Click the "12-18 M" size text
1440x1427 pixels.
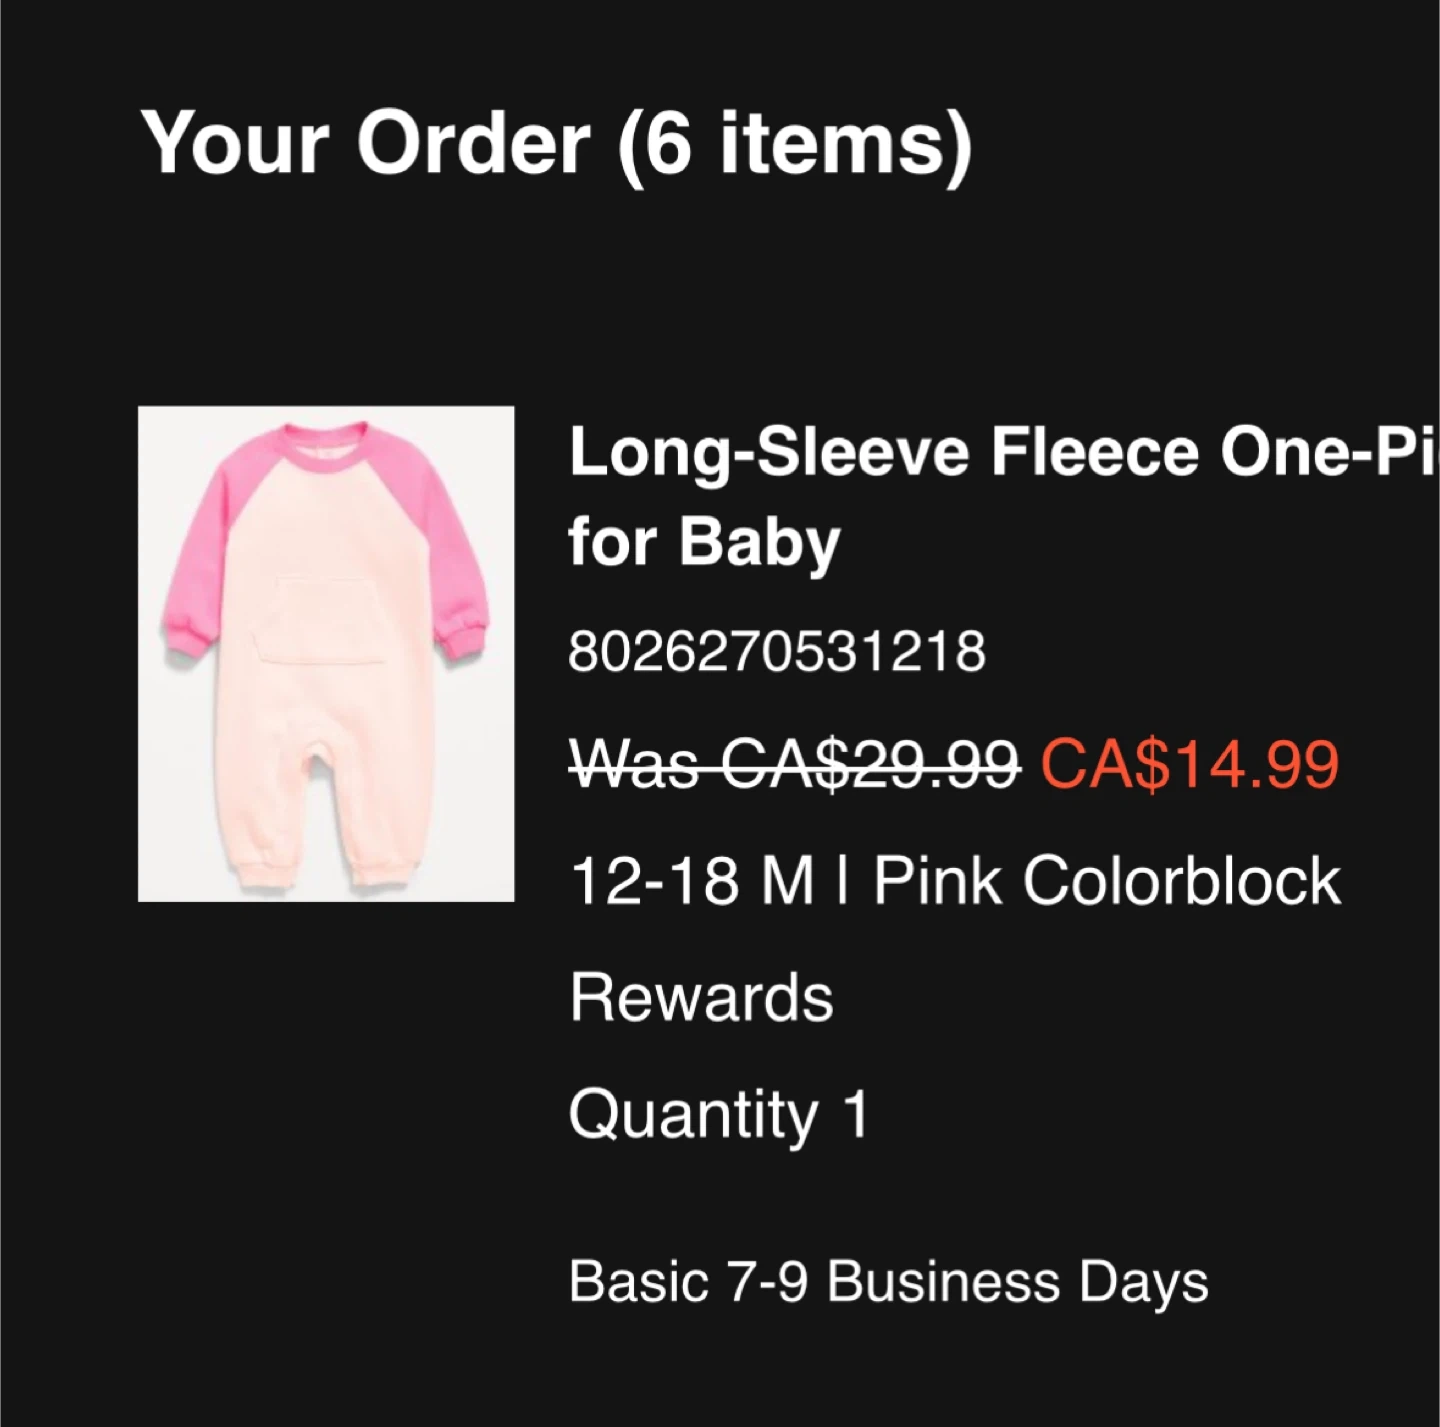point(691,881)
